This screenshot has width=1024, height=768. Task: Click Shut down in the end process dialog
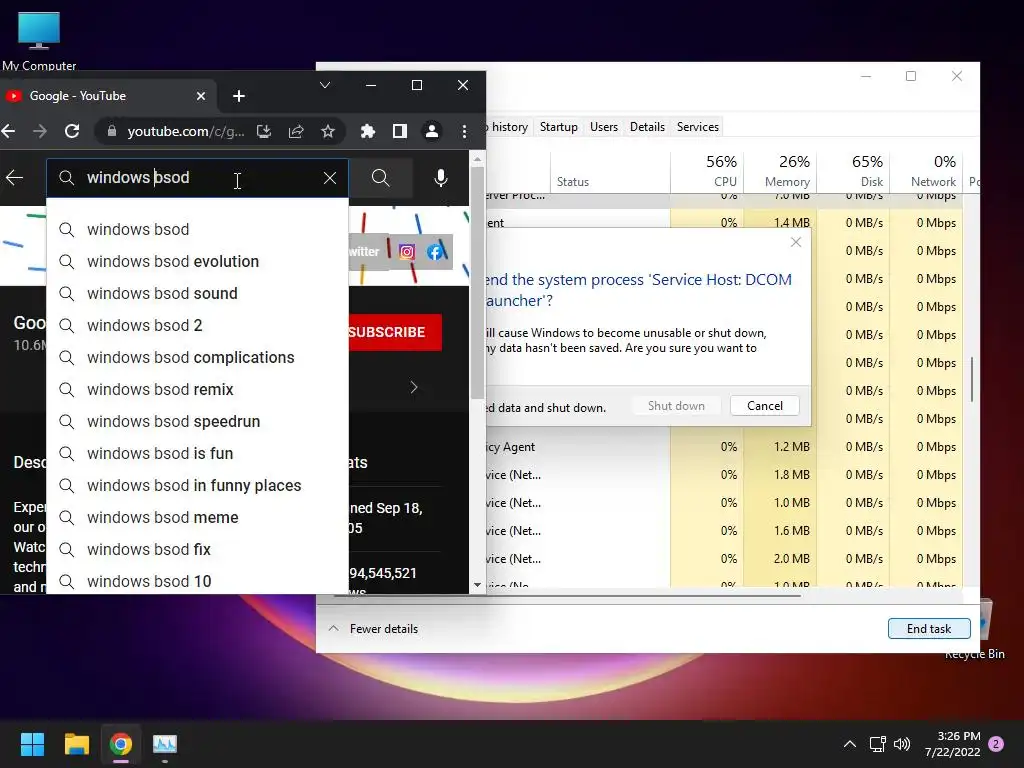pos(676,406)
